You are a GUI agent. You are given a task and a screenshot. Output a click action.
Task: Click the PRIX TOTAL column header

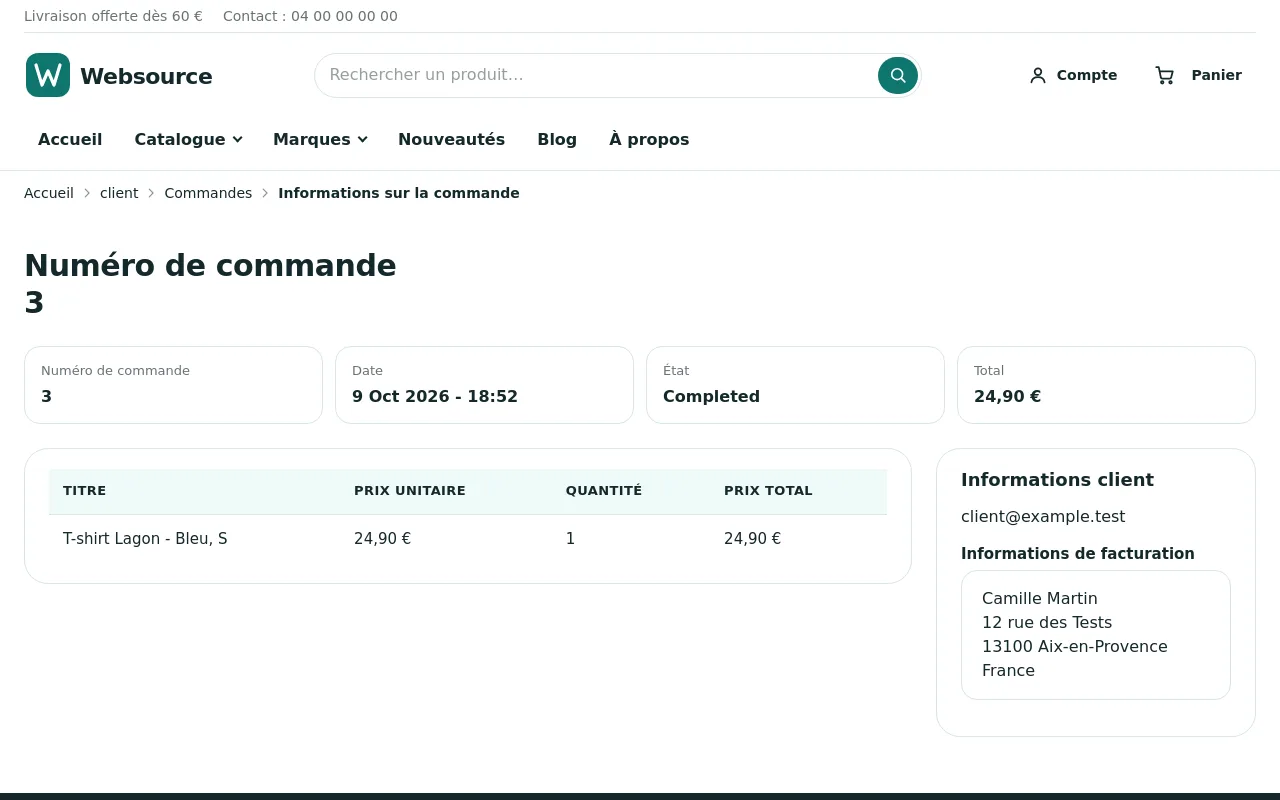pyautogui.click(x=768, y=491)
